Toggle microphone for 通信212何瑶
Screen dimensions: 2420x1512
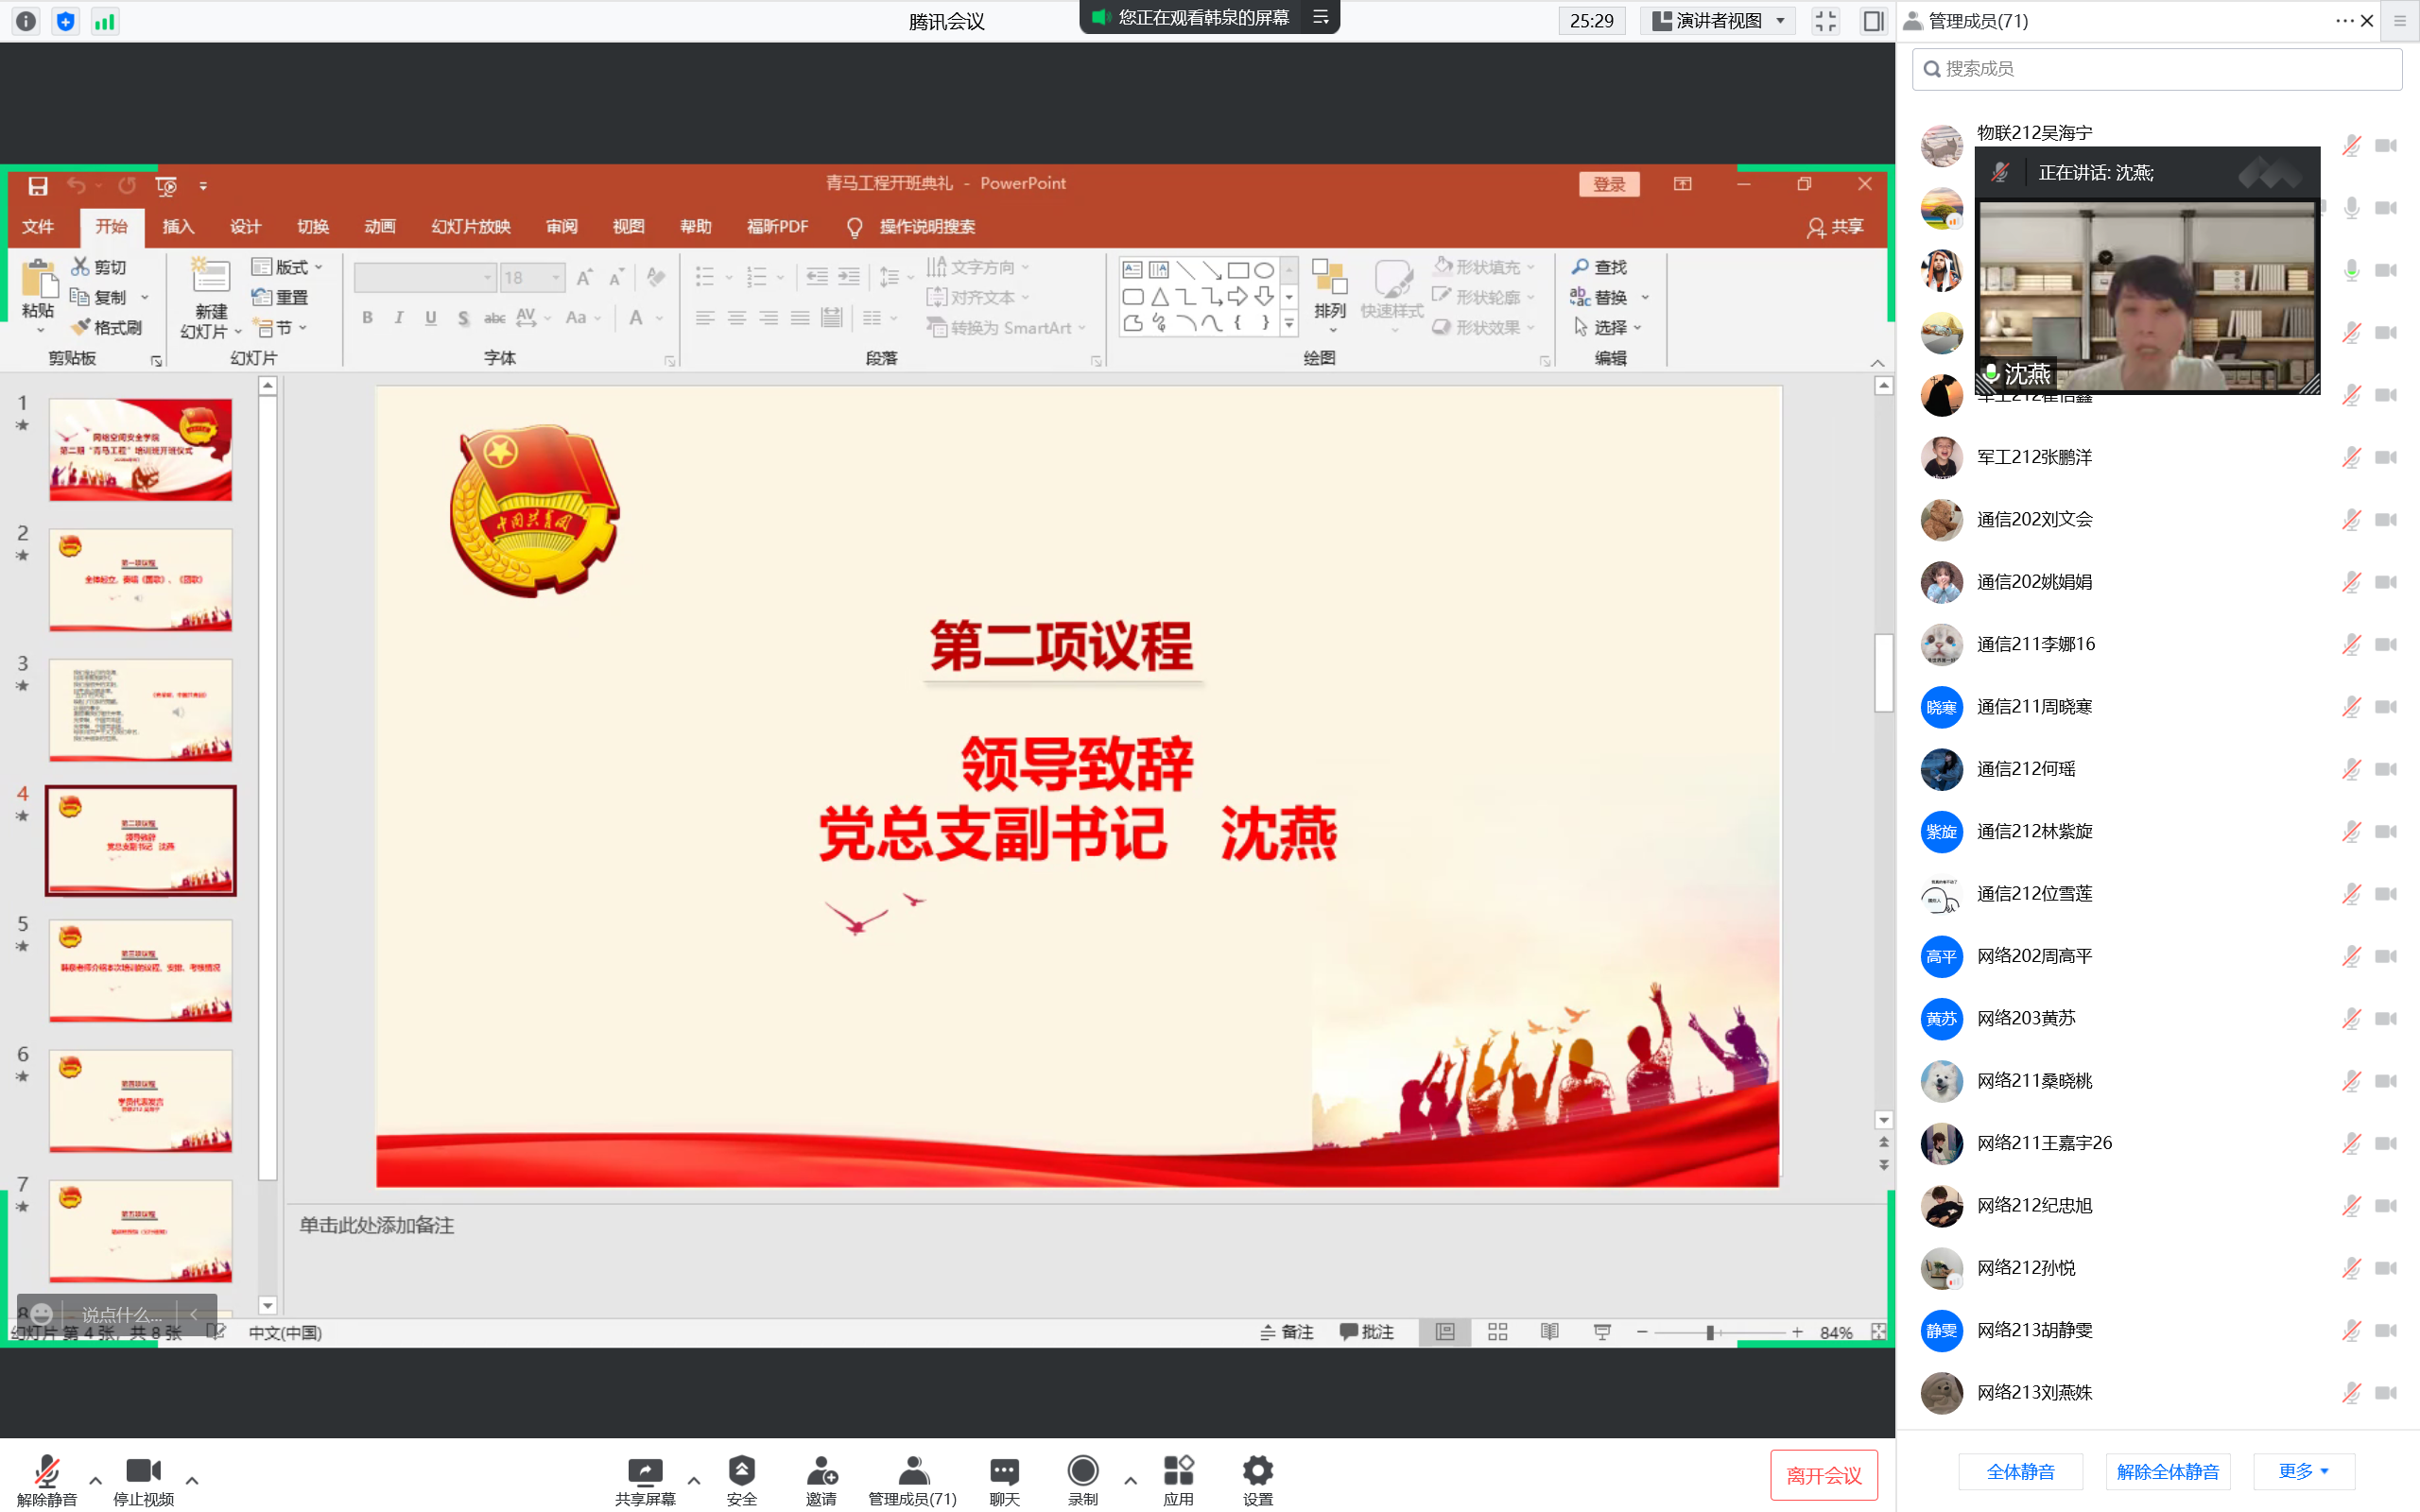pos(2352,769)
